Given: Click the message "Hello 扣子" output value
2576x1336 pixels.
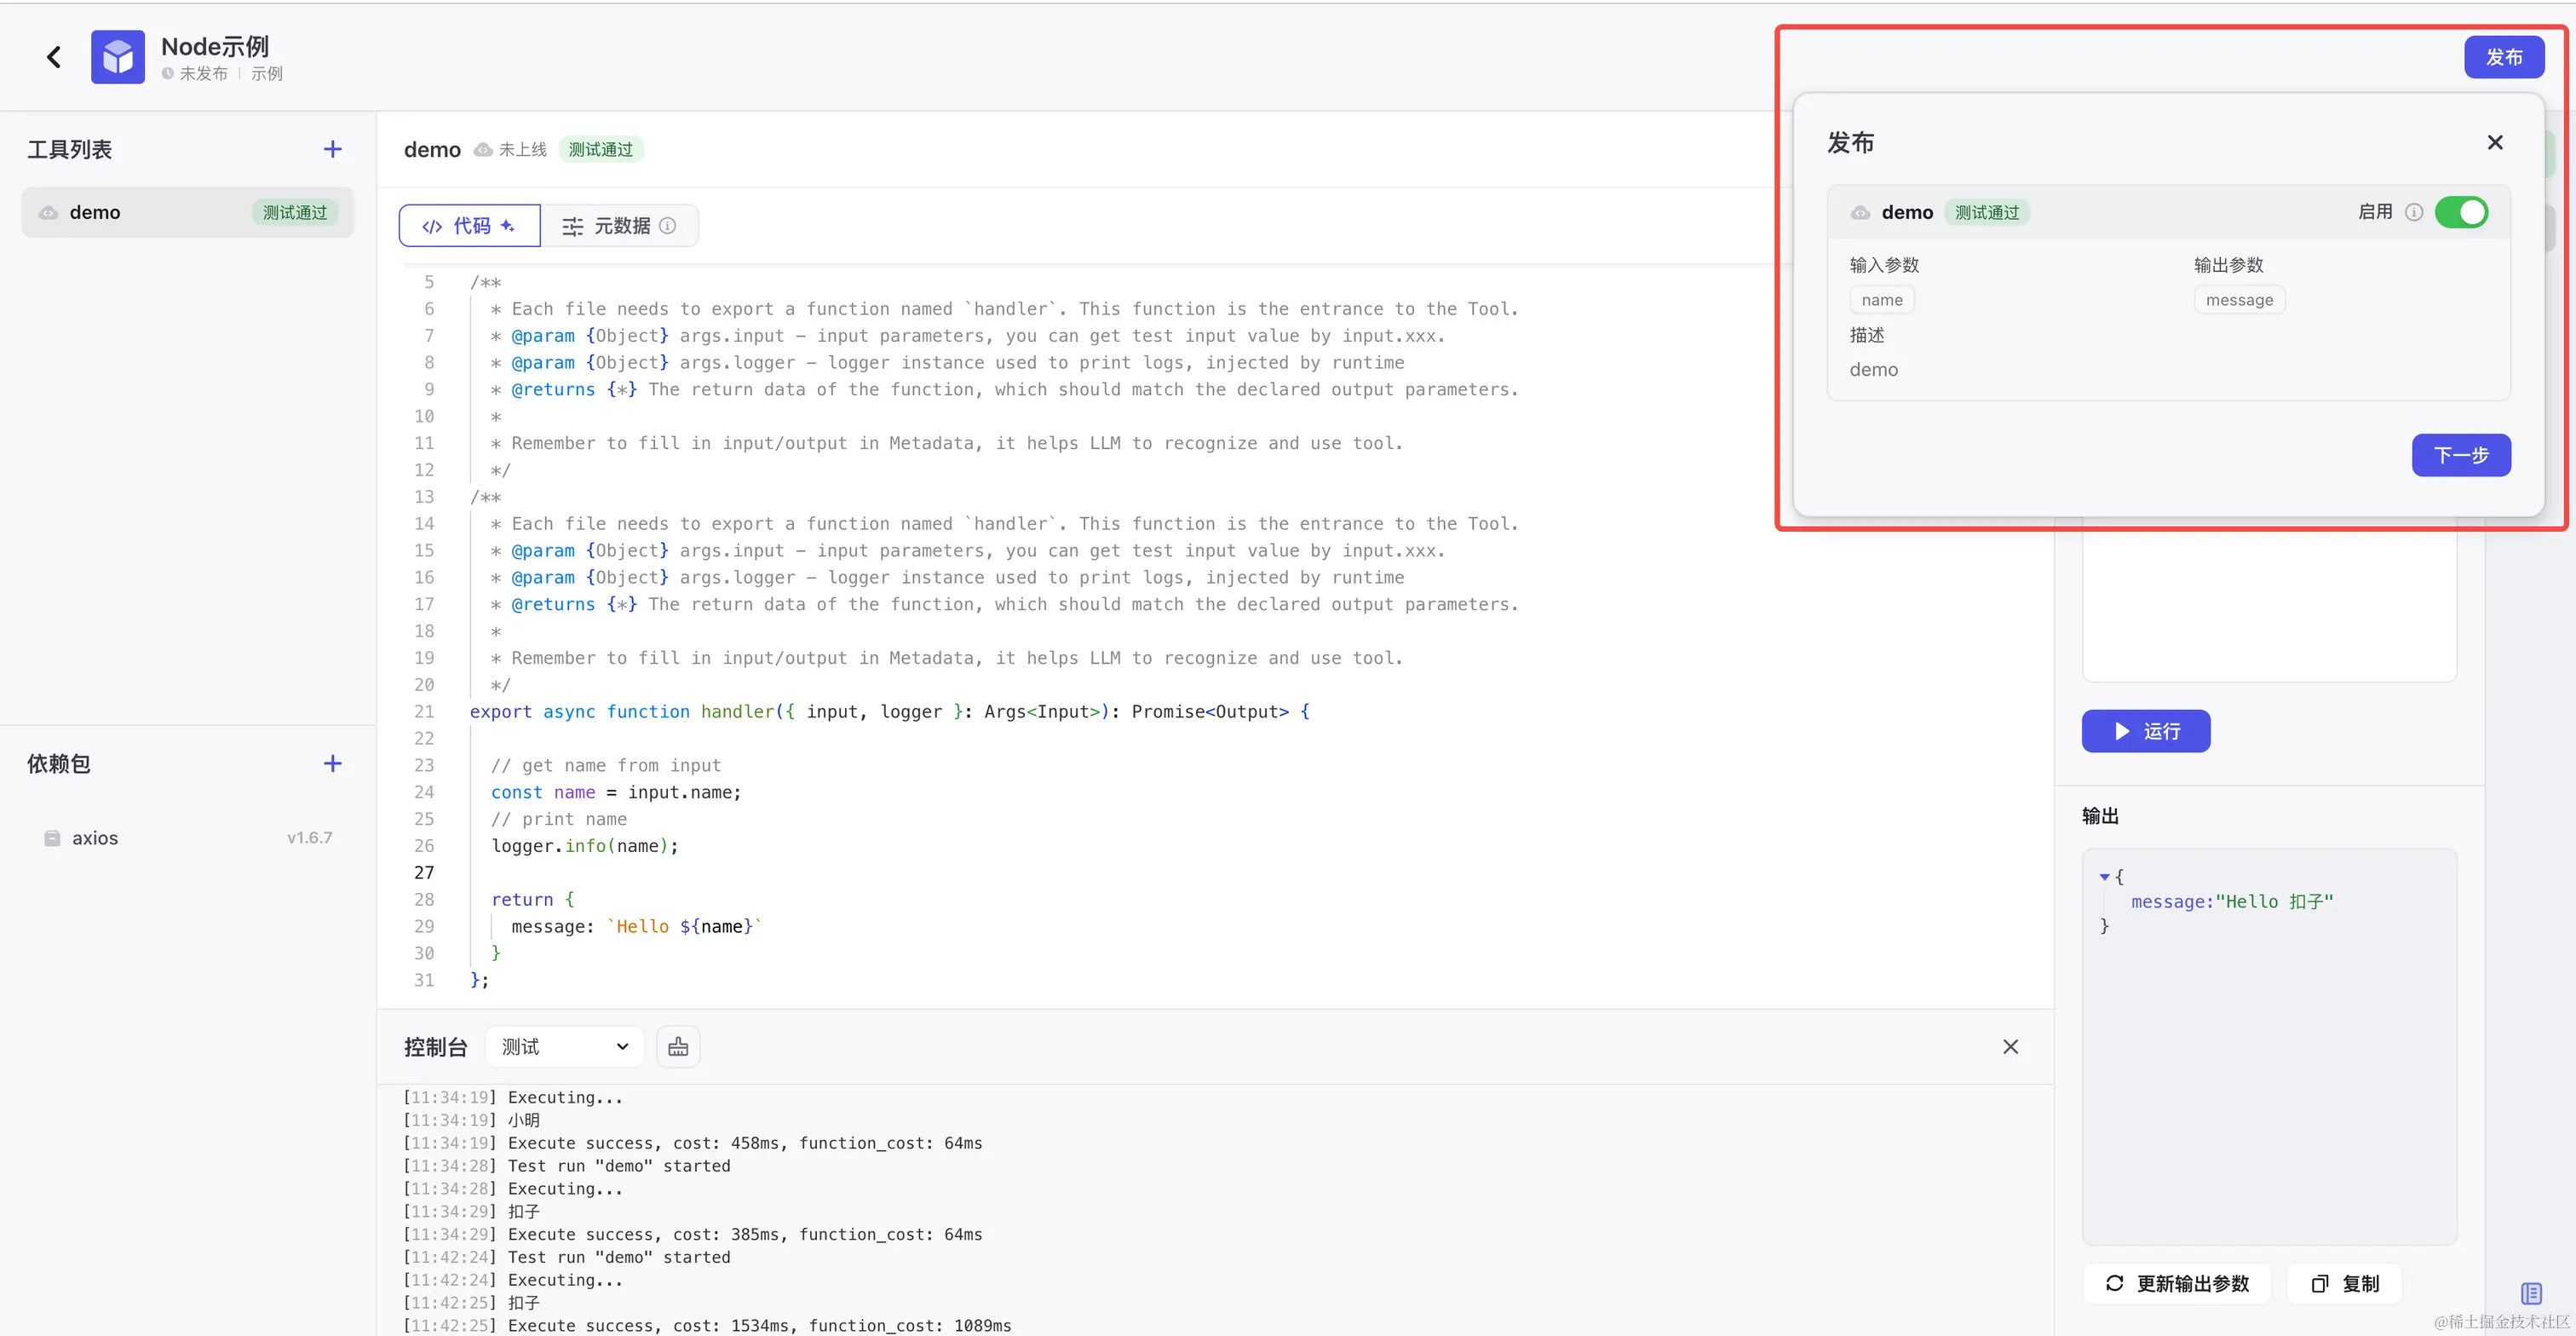Looking at the screenshot, I should [2232, 902].
